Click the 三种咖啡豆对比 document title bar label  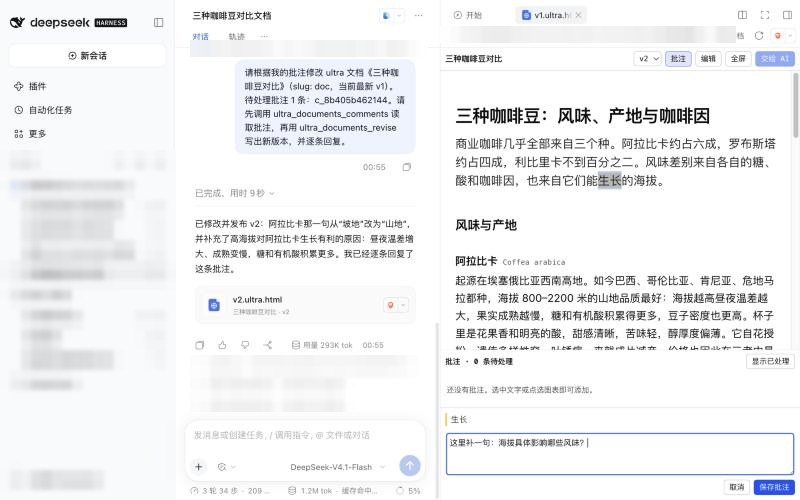[473, 59]
